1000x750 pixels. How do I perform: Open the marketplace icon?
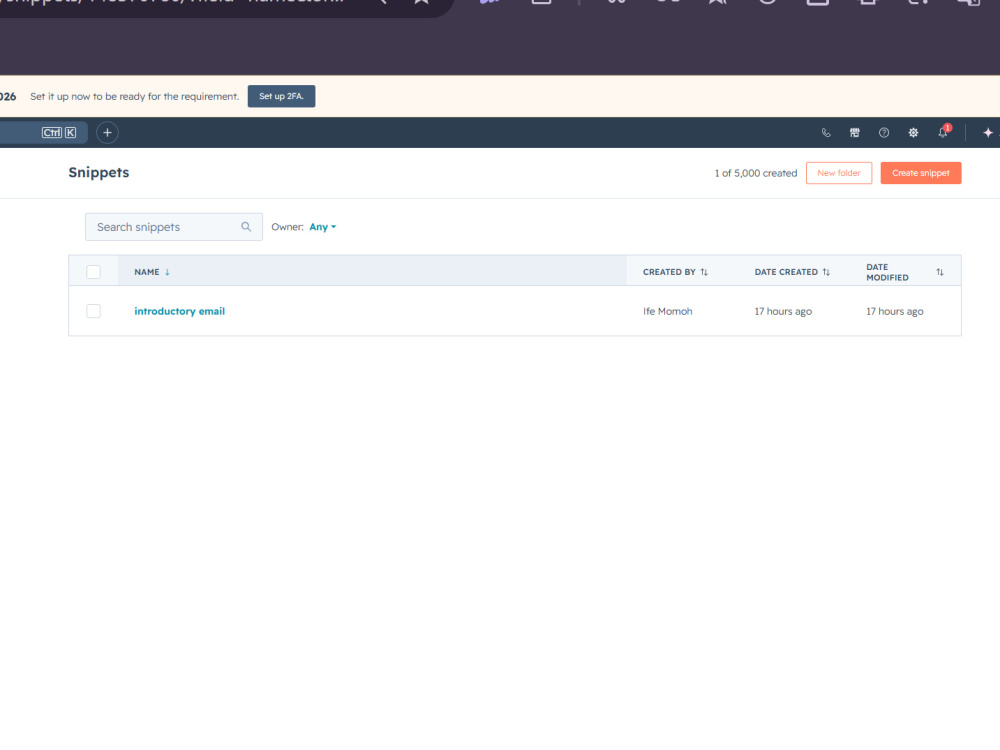pos(855,133)
